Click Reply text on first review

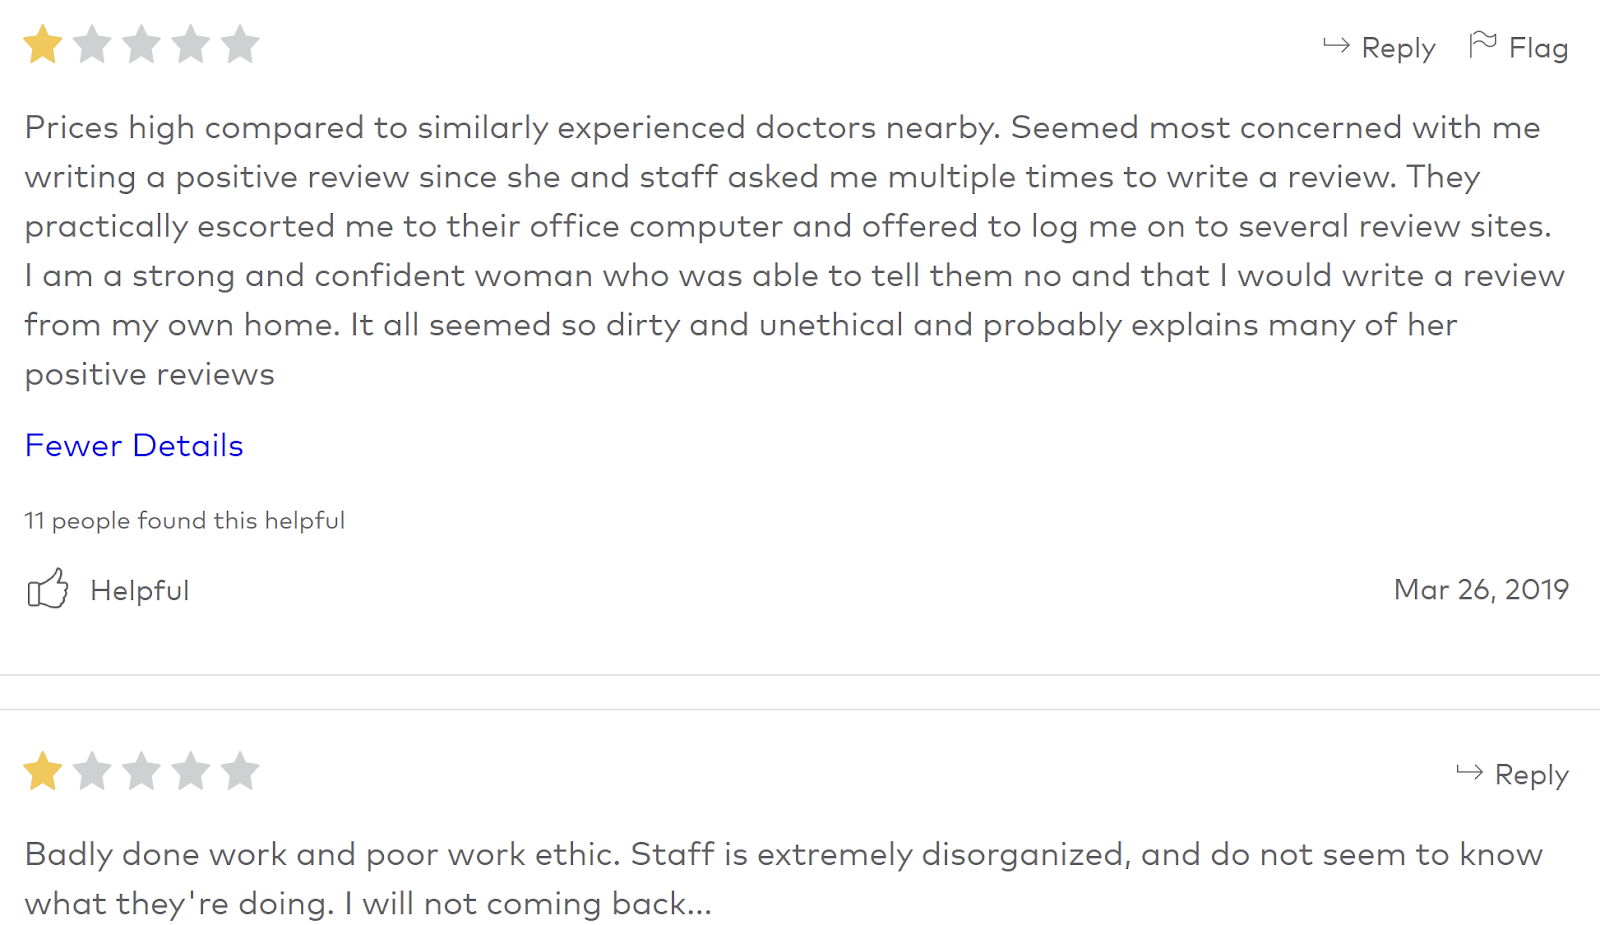pos(1398,48)
